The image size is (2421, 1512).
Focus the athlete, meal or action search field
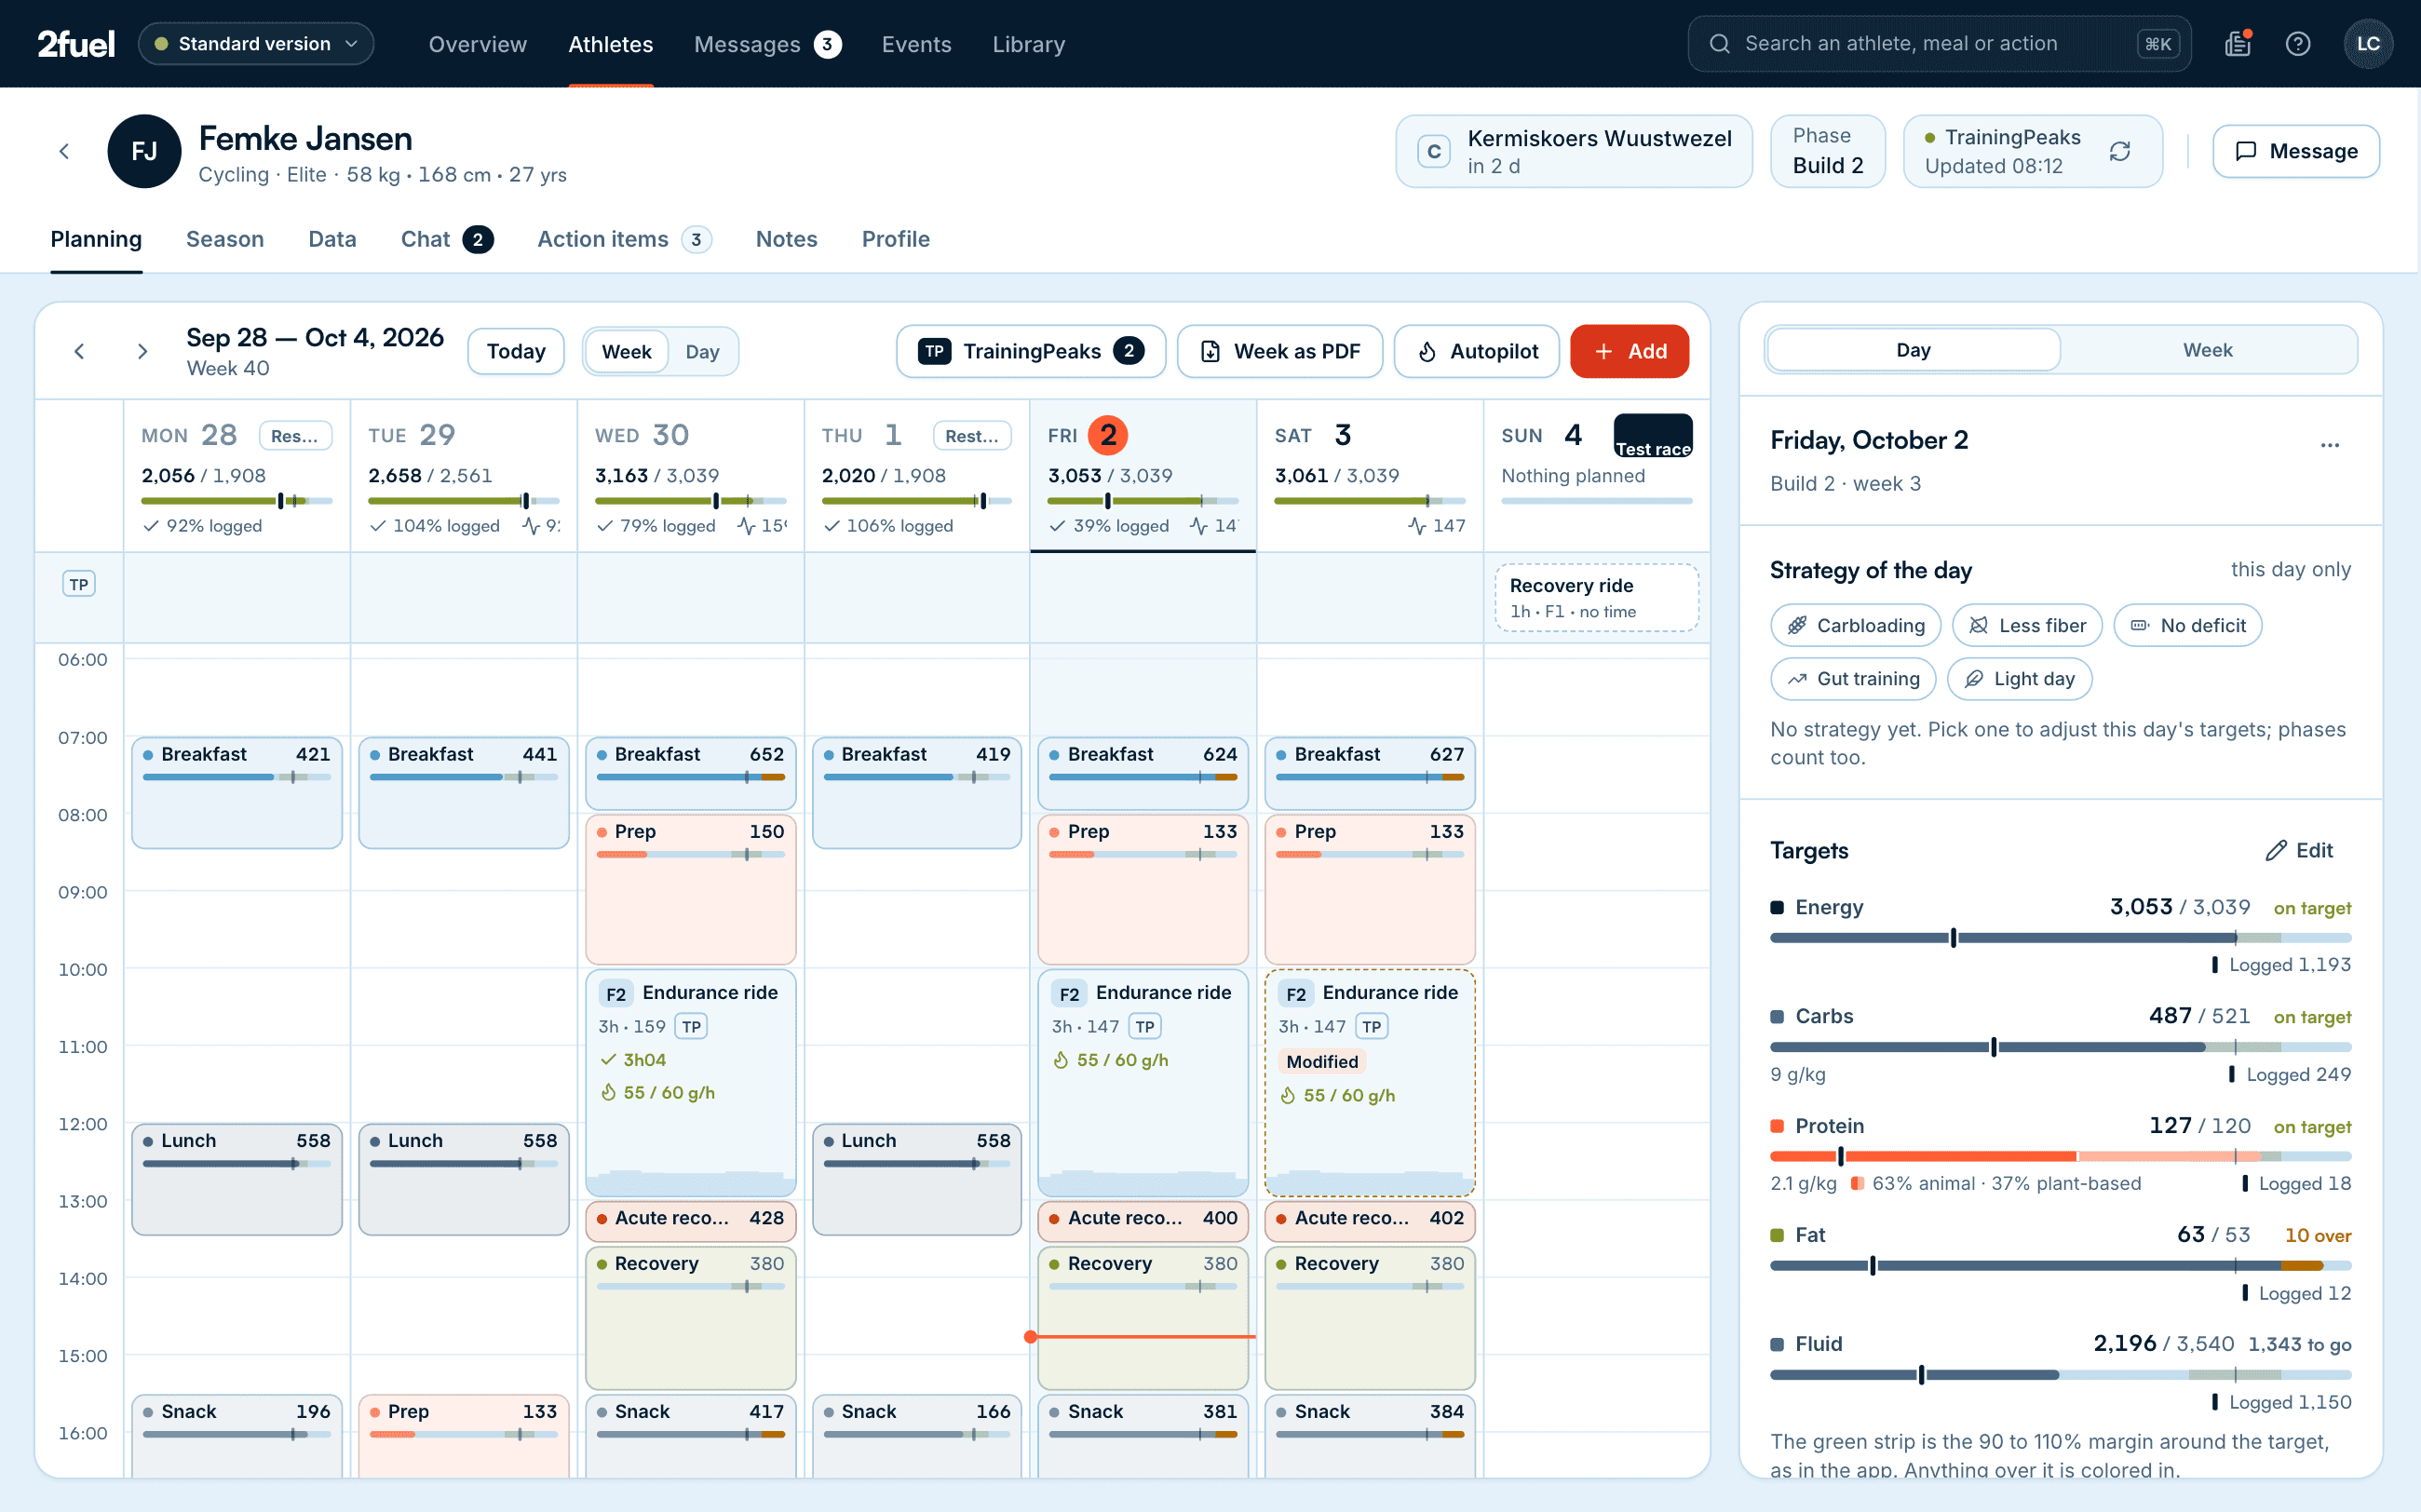point(1939,44)
